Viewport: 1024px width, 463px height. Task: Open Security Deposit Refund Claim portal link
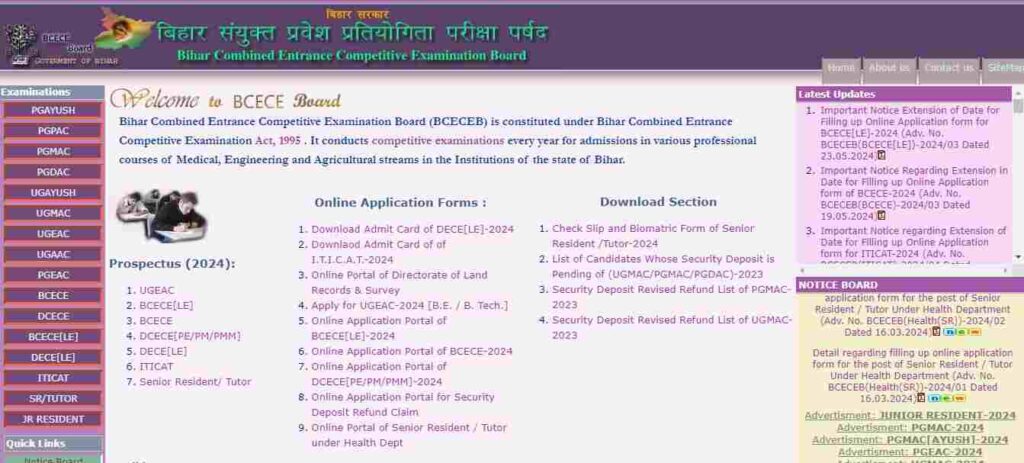tap(402, 405)
